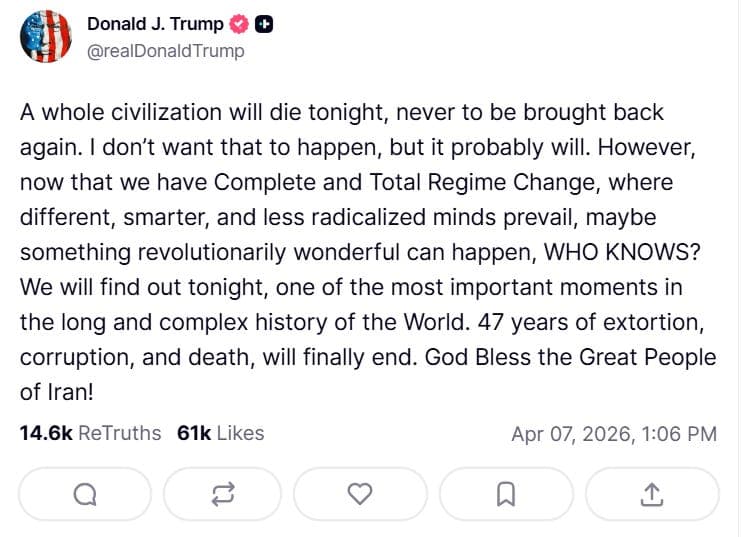
Task: Show the 61k Likes list
Action: [x=220, y=433]
